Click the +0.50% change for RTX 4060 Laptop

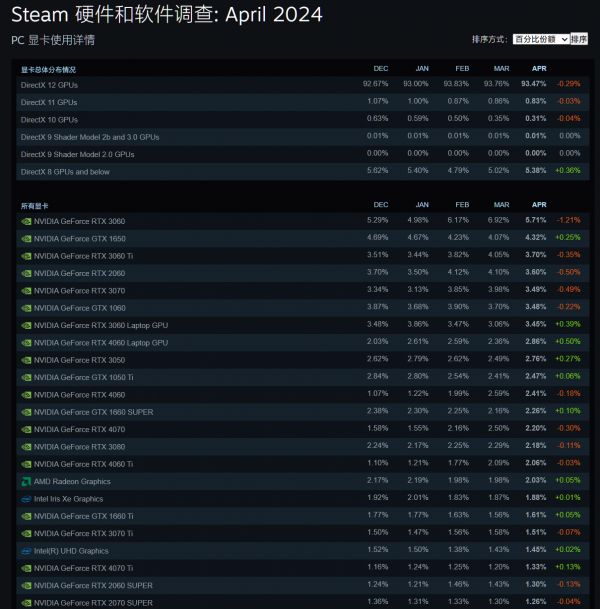tap(568, 341)
